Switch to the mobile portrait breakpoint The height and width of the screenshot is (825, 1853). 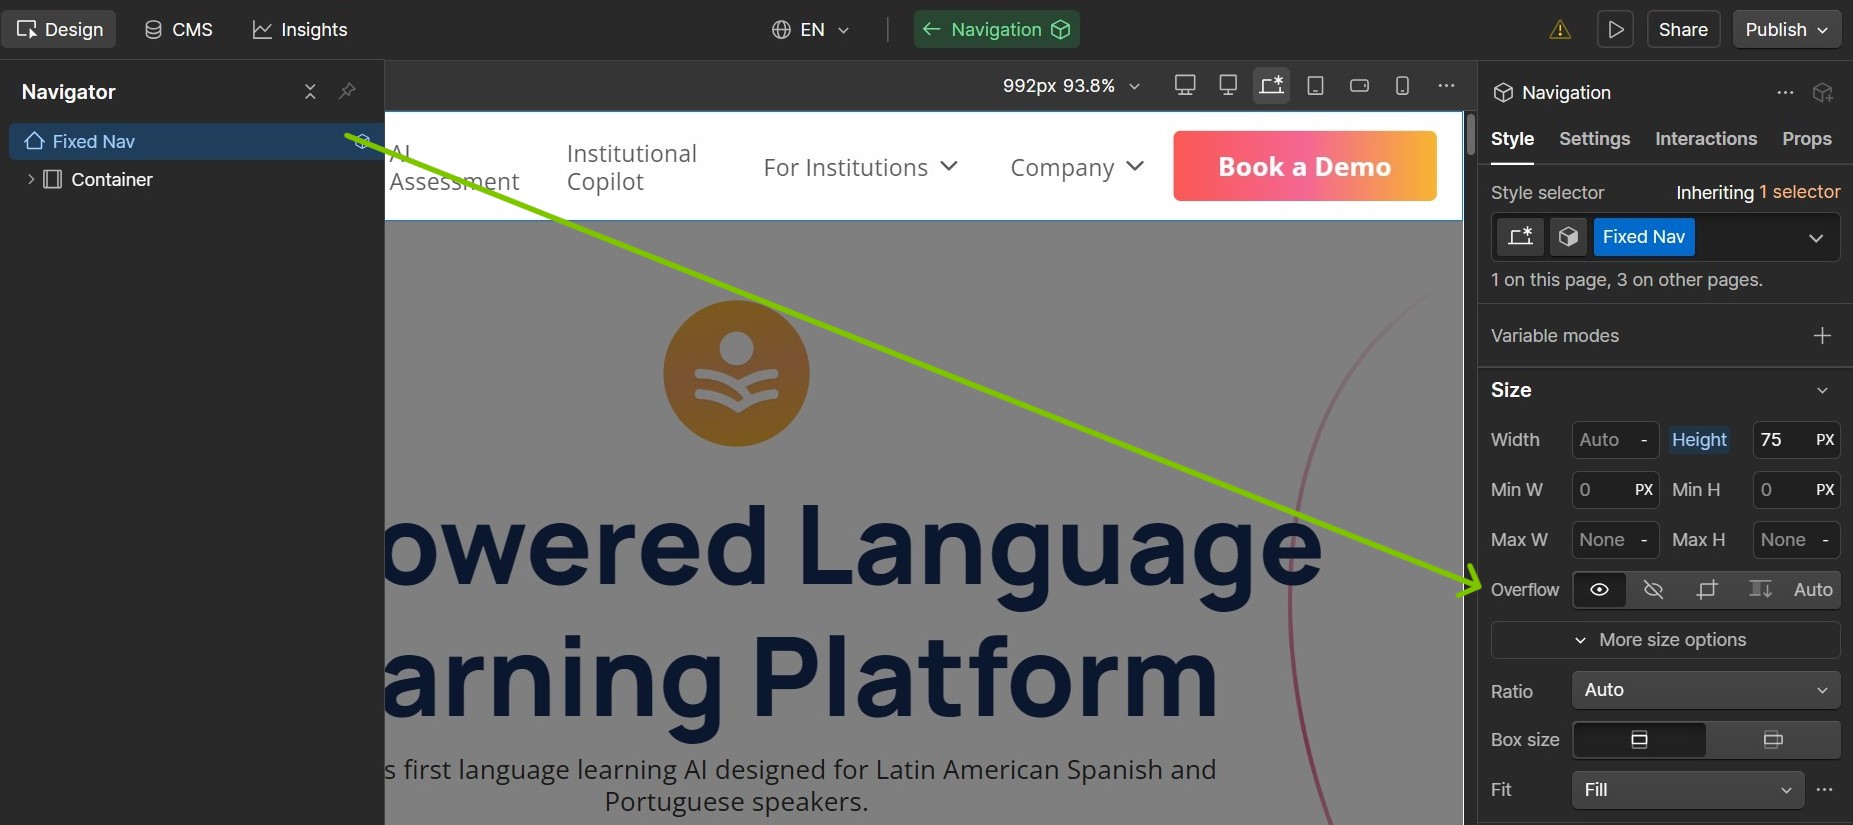1402,86
